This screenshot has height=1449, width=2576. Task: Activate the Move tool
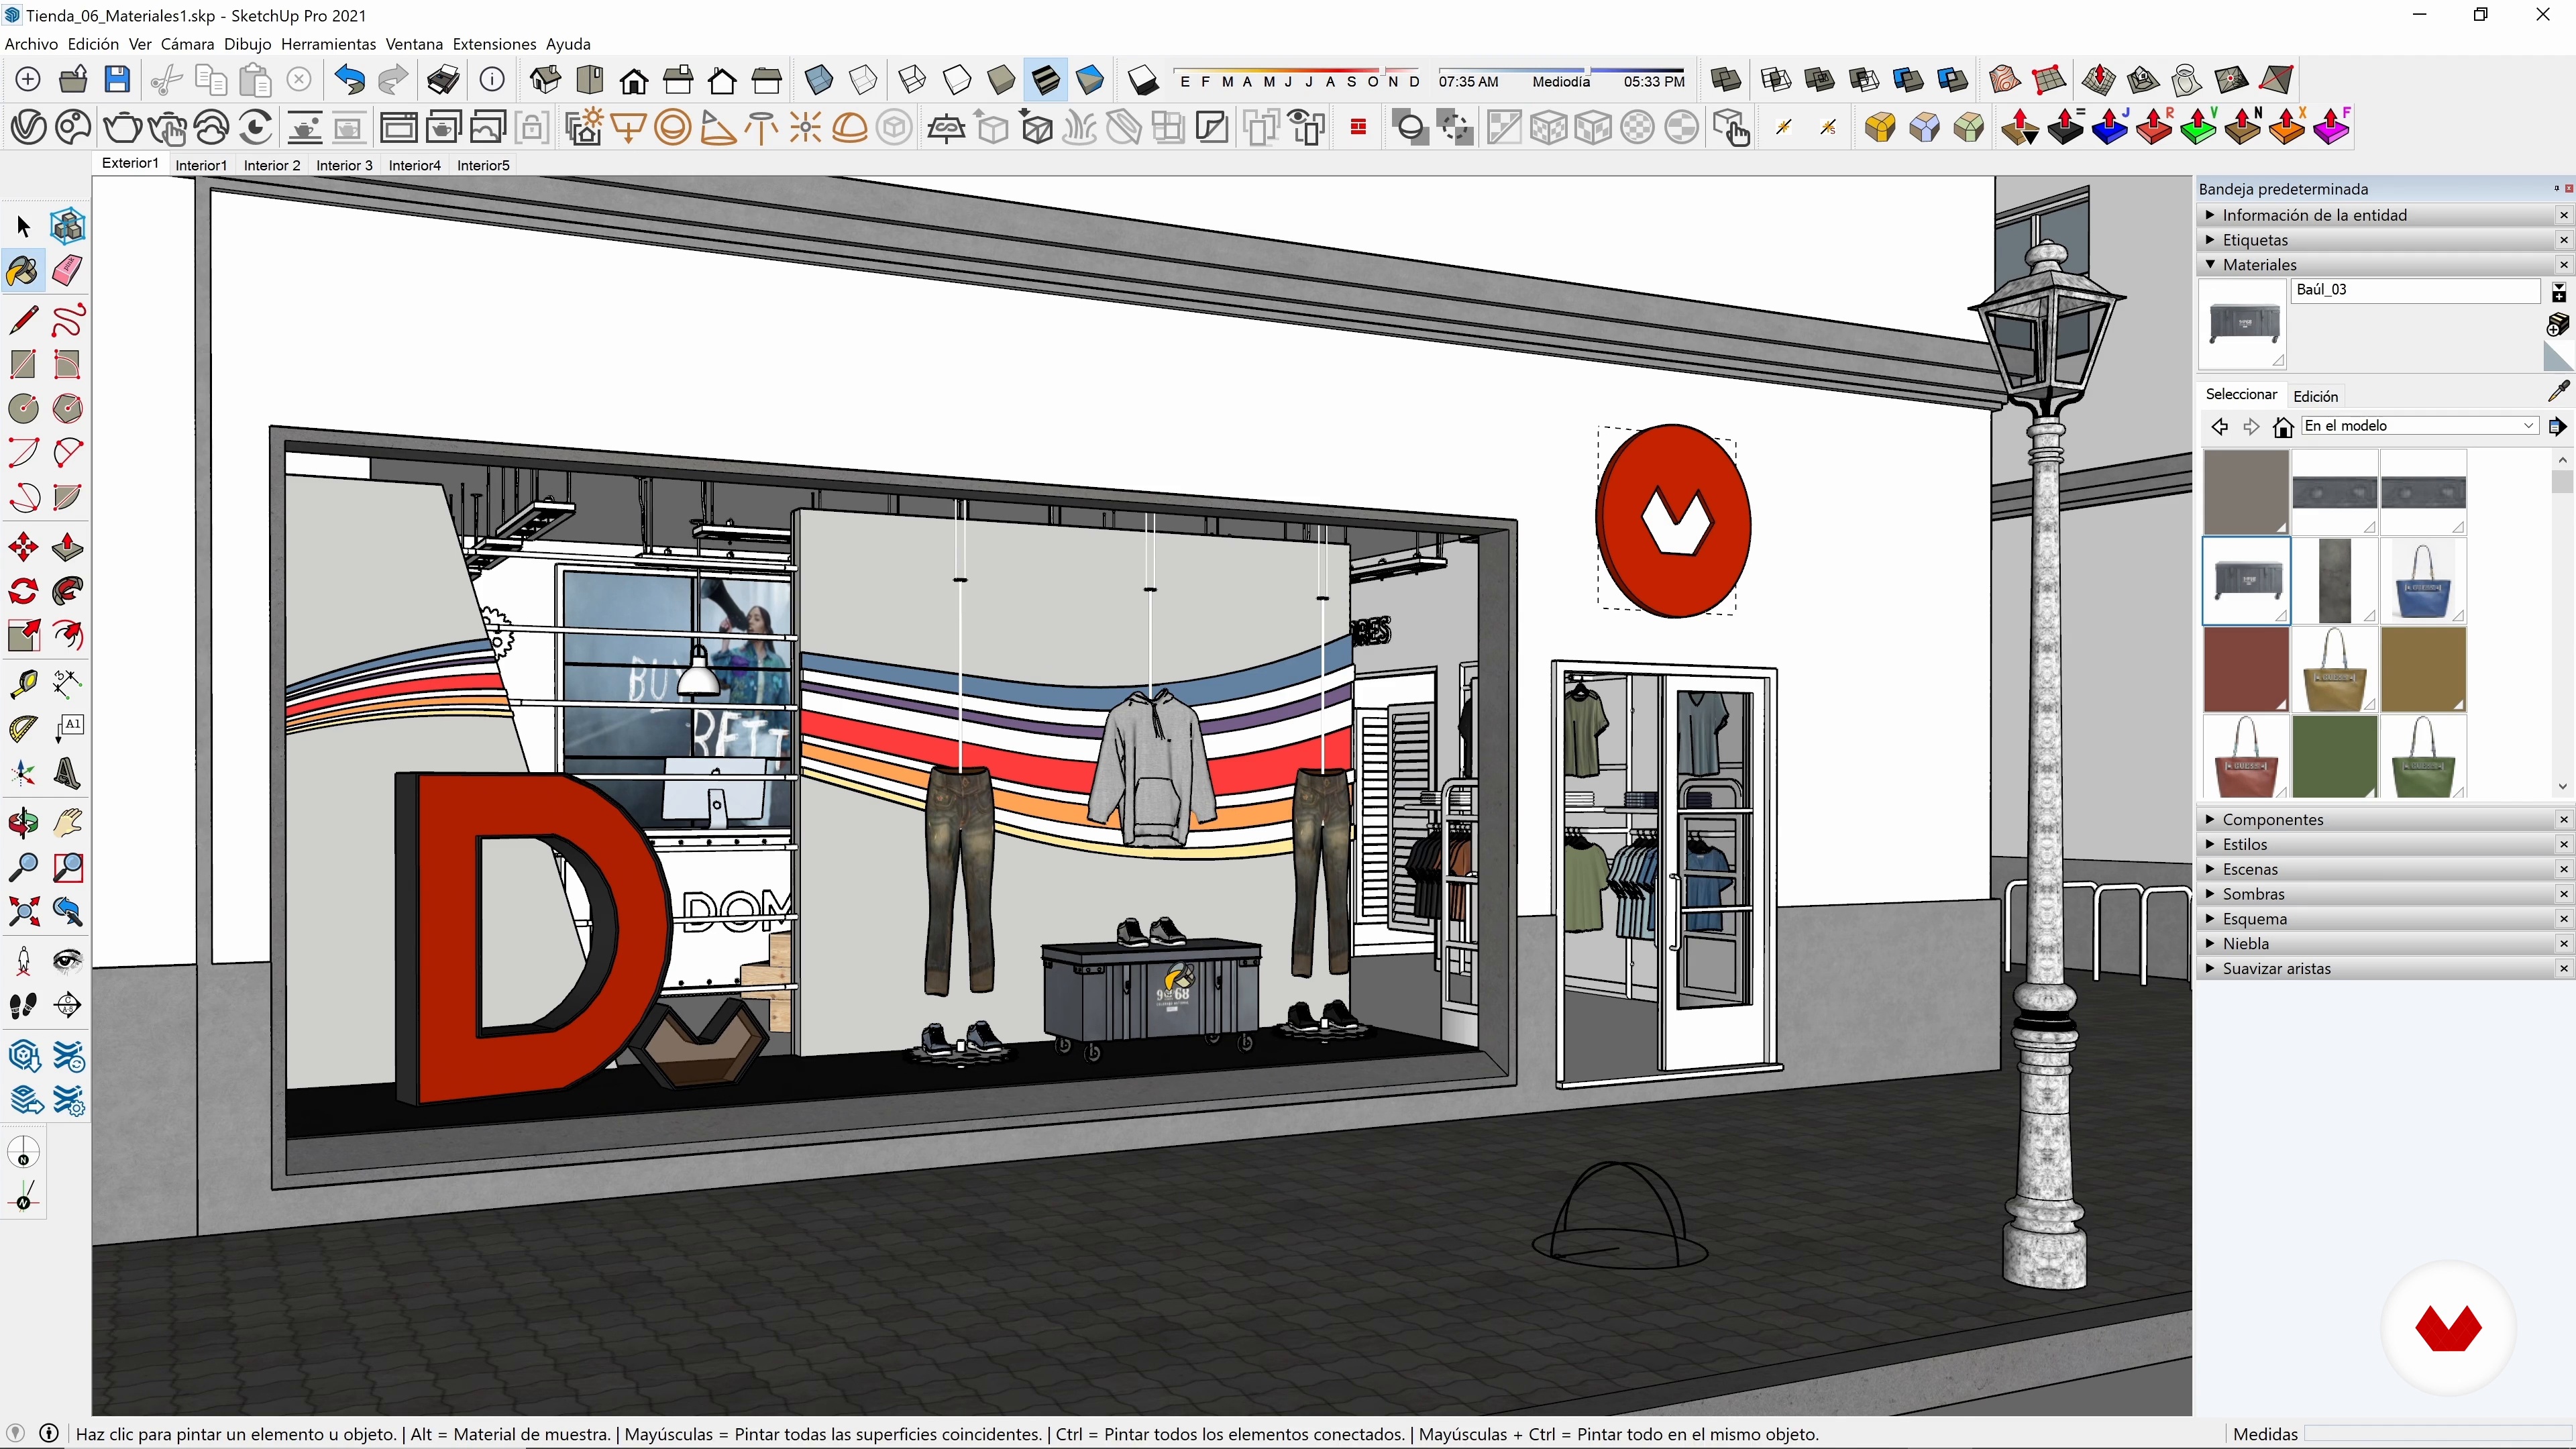[23, 547]
